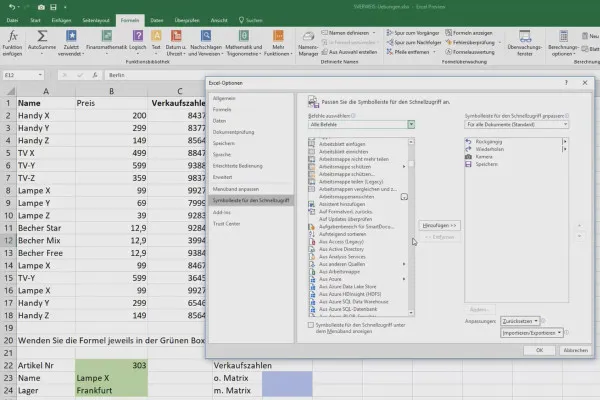Select Aus Access (Legacy) command
The width and height of the screenshot is (600, 400).
click(341, 242)
